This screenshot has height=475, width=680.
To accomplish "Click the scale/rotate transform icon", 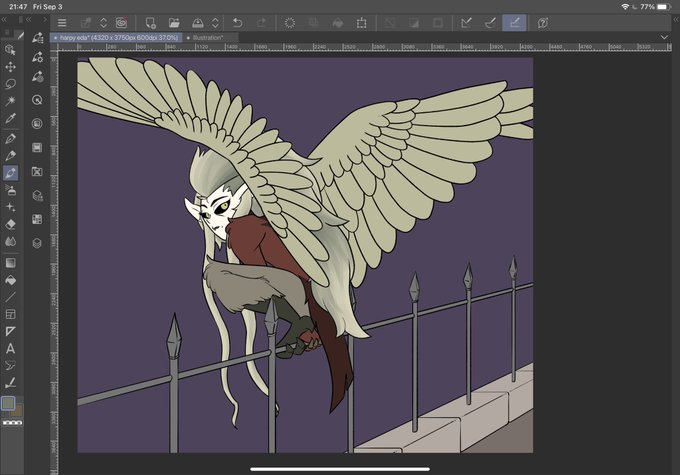I will [361, 23].
